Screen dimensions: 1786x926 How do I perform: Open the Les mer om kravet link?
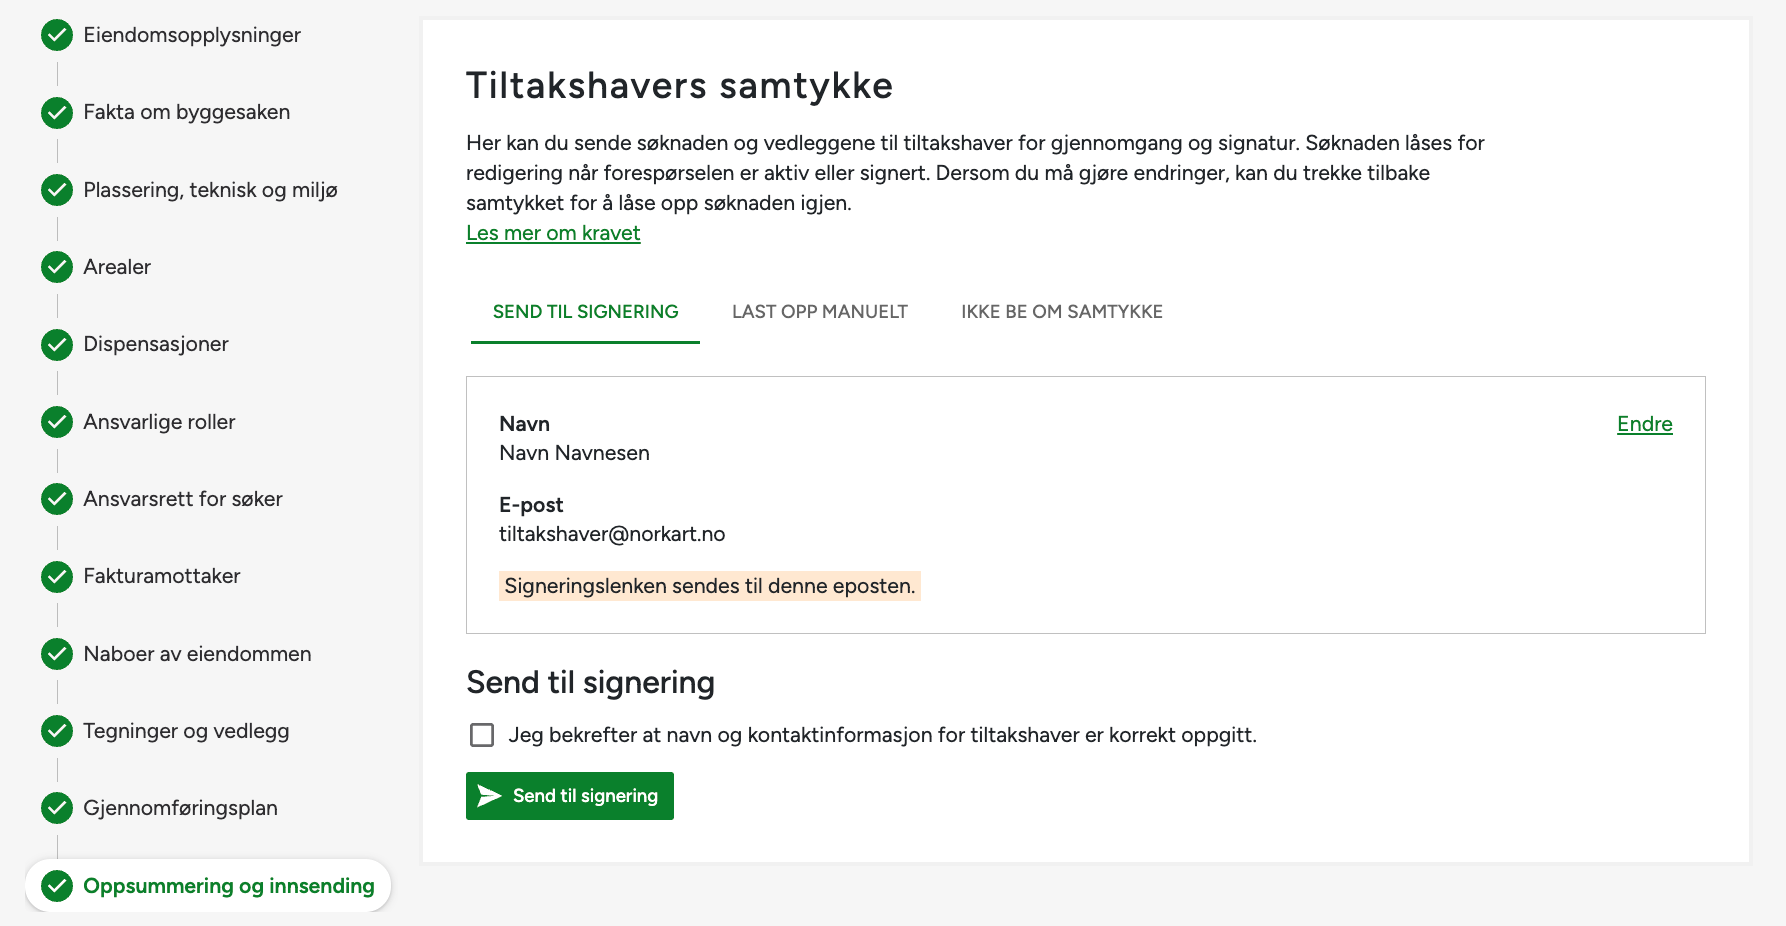553,233
